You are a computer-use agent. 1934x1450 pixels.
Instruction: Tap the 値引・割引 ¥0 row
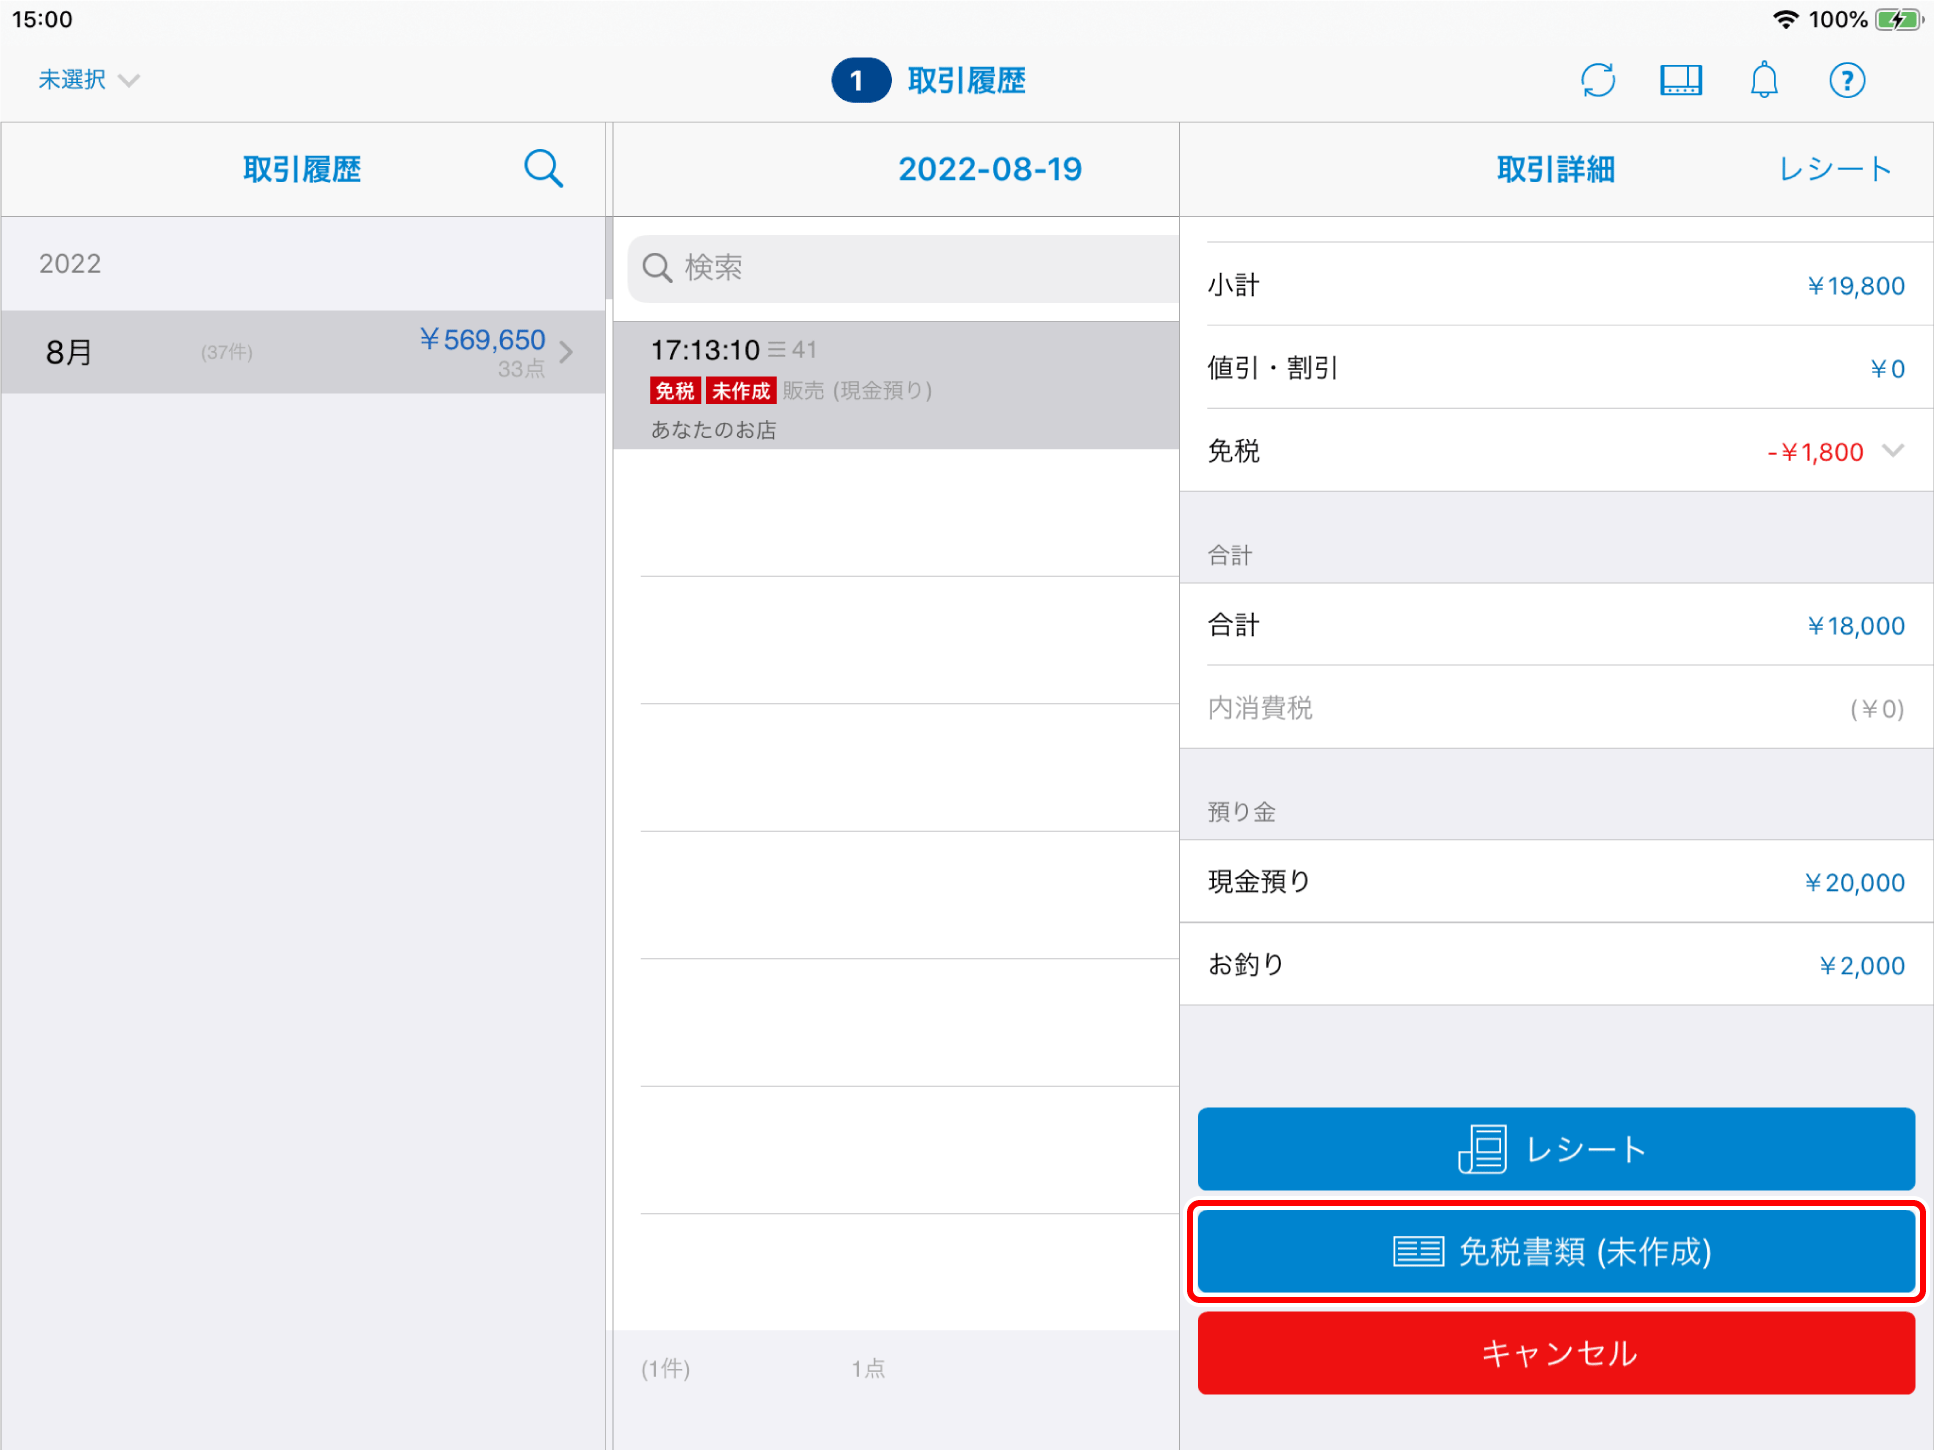[x=1556, y=368]
